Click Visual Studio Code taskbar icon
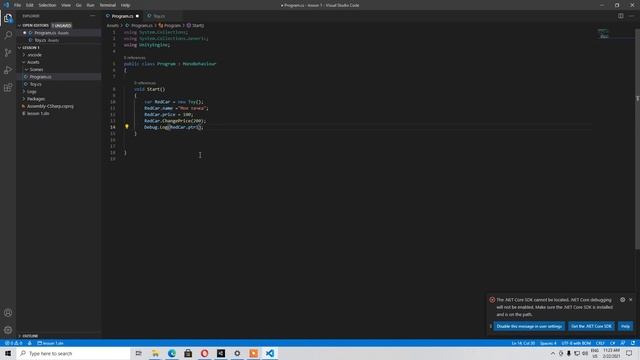 click(x=270, y=353)
